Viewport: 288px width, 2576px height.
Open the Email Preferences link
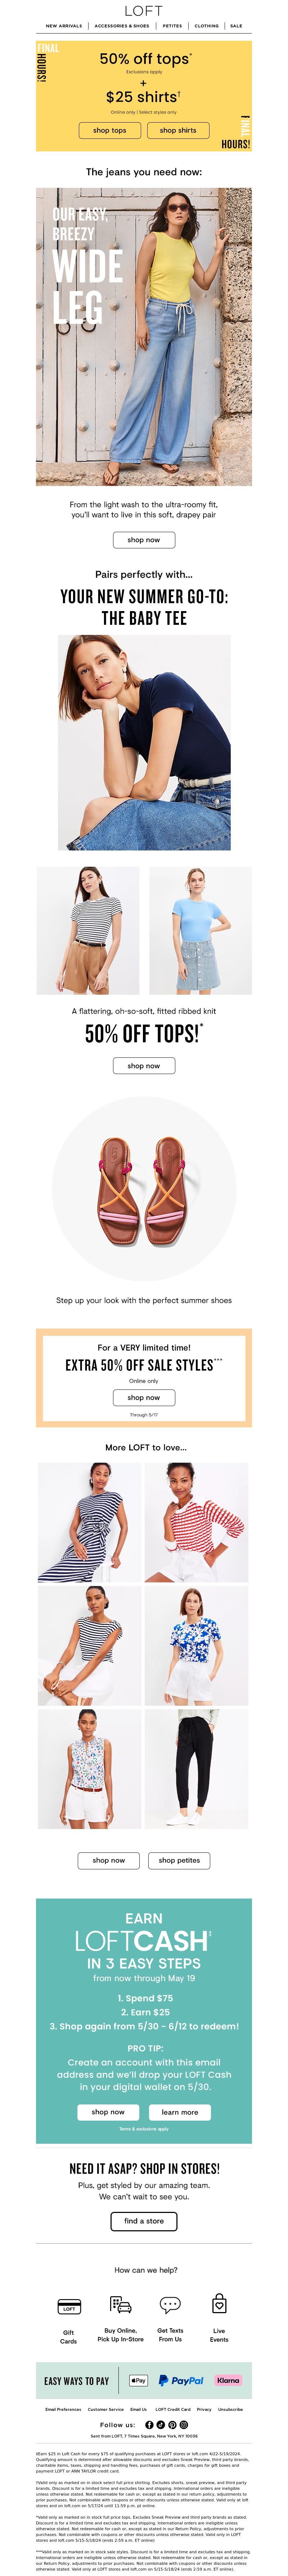pyautogui.click(x=63, y=2409)
